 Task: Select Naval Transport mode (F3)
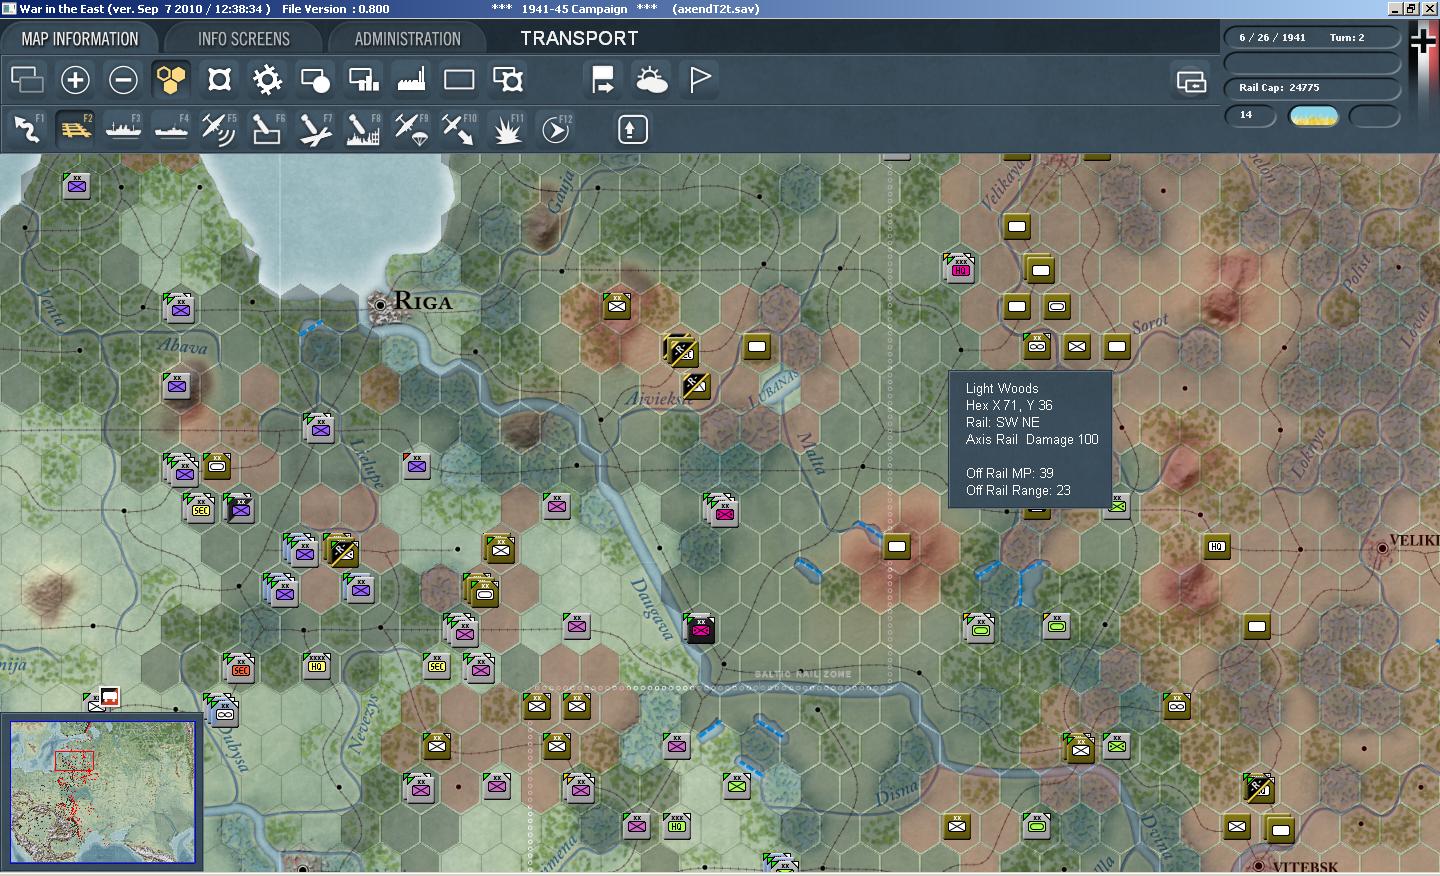(x=123, y=129)
